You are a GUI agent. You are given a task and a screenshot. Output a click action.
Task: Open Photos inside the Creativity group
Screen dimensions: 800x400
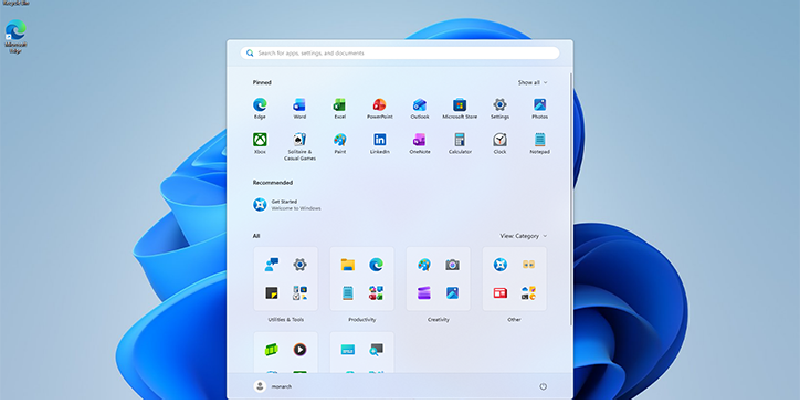[452, 293]
